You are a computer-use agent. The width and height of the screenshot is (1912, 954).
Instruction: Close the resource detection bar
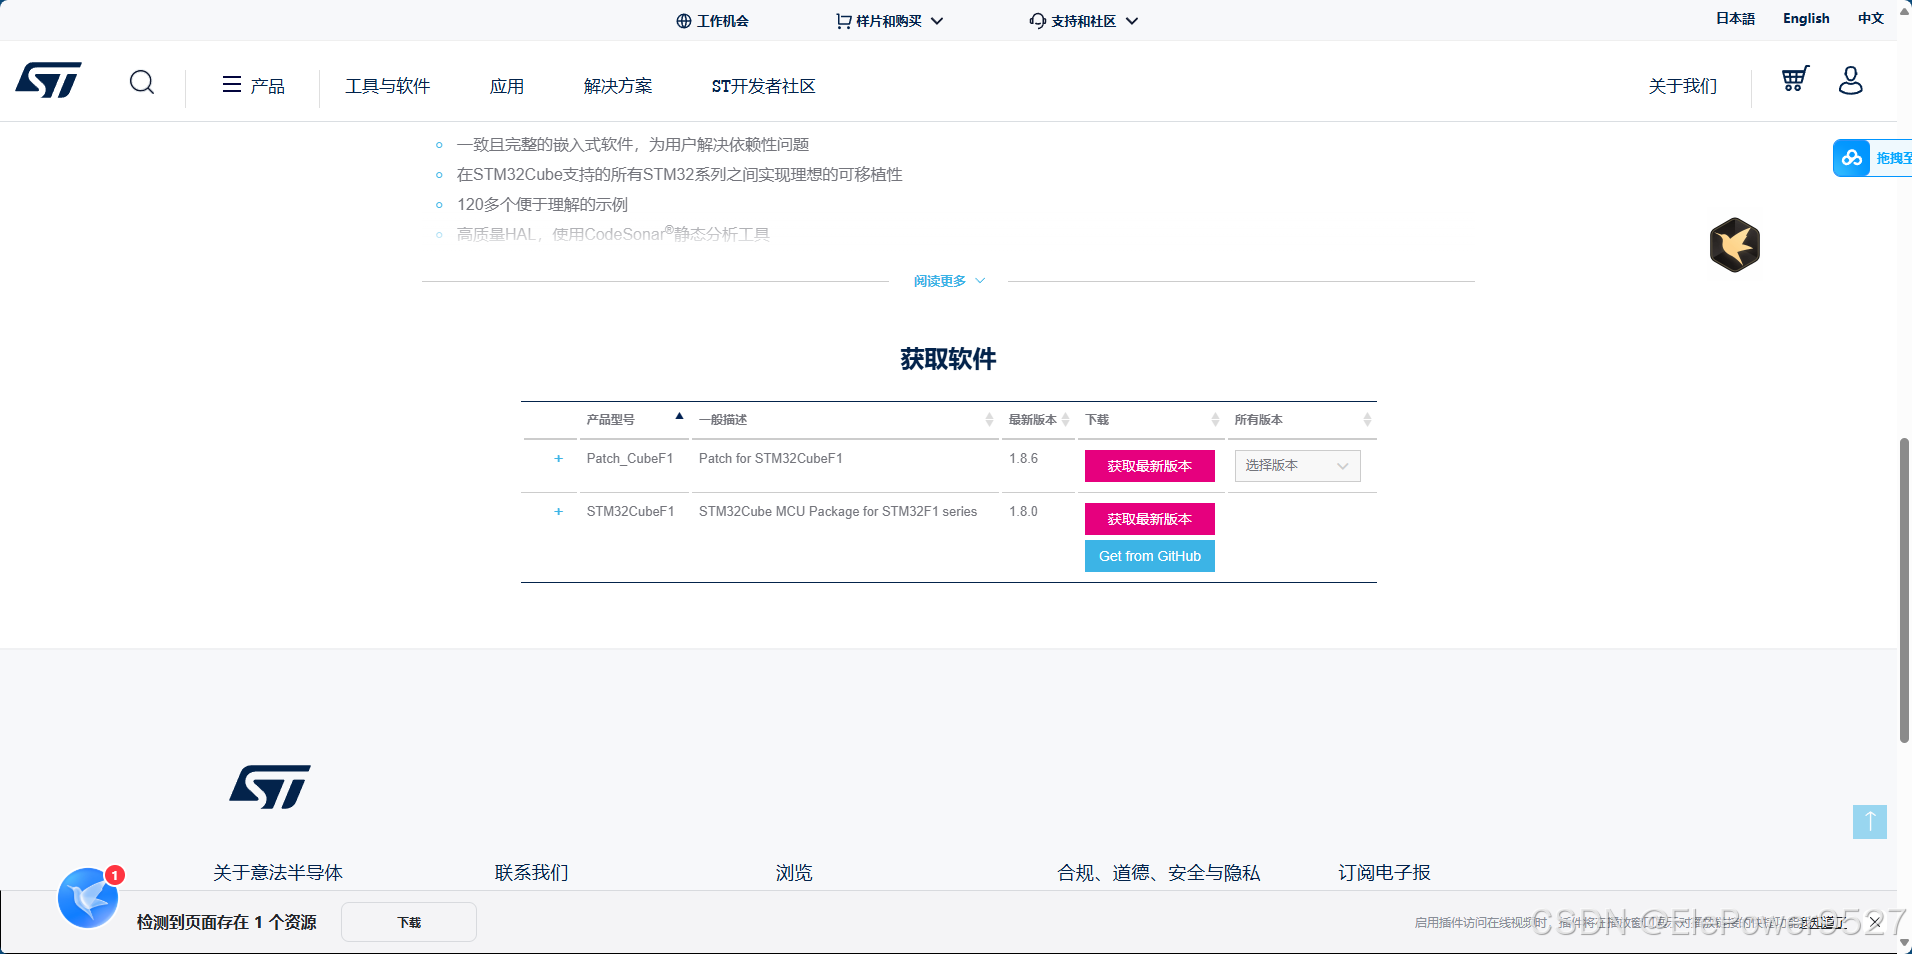tap(1875, 922)
